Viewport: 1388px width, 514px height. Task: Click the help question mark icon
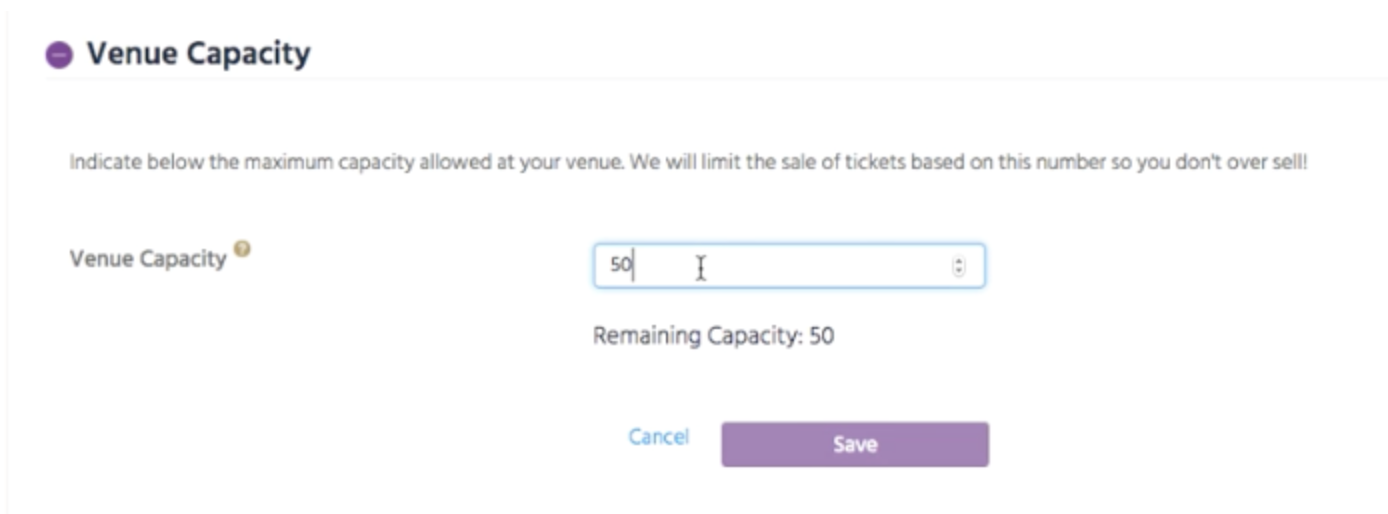[x=242, y=250]
